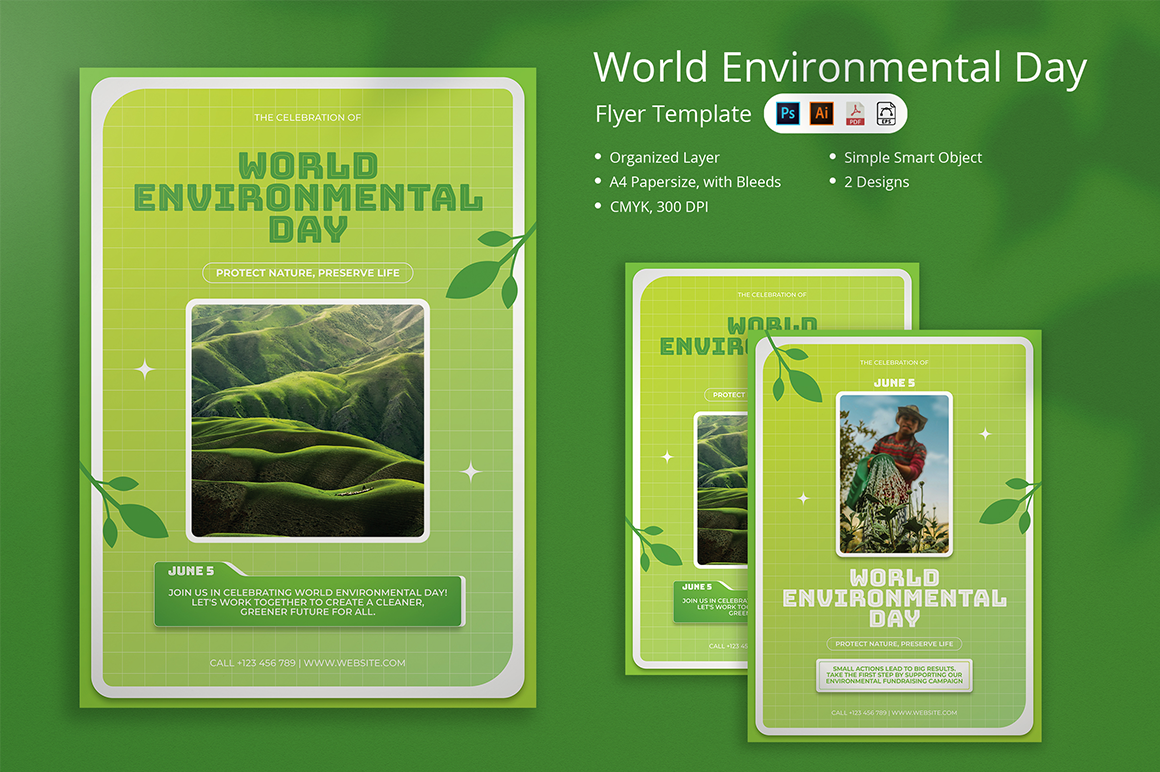This screenshot has width=1160, height=772.
Task: Click the large flyer's 'Protect Nature, Preserve Life' pill
Action: point(307,273)
